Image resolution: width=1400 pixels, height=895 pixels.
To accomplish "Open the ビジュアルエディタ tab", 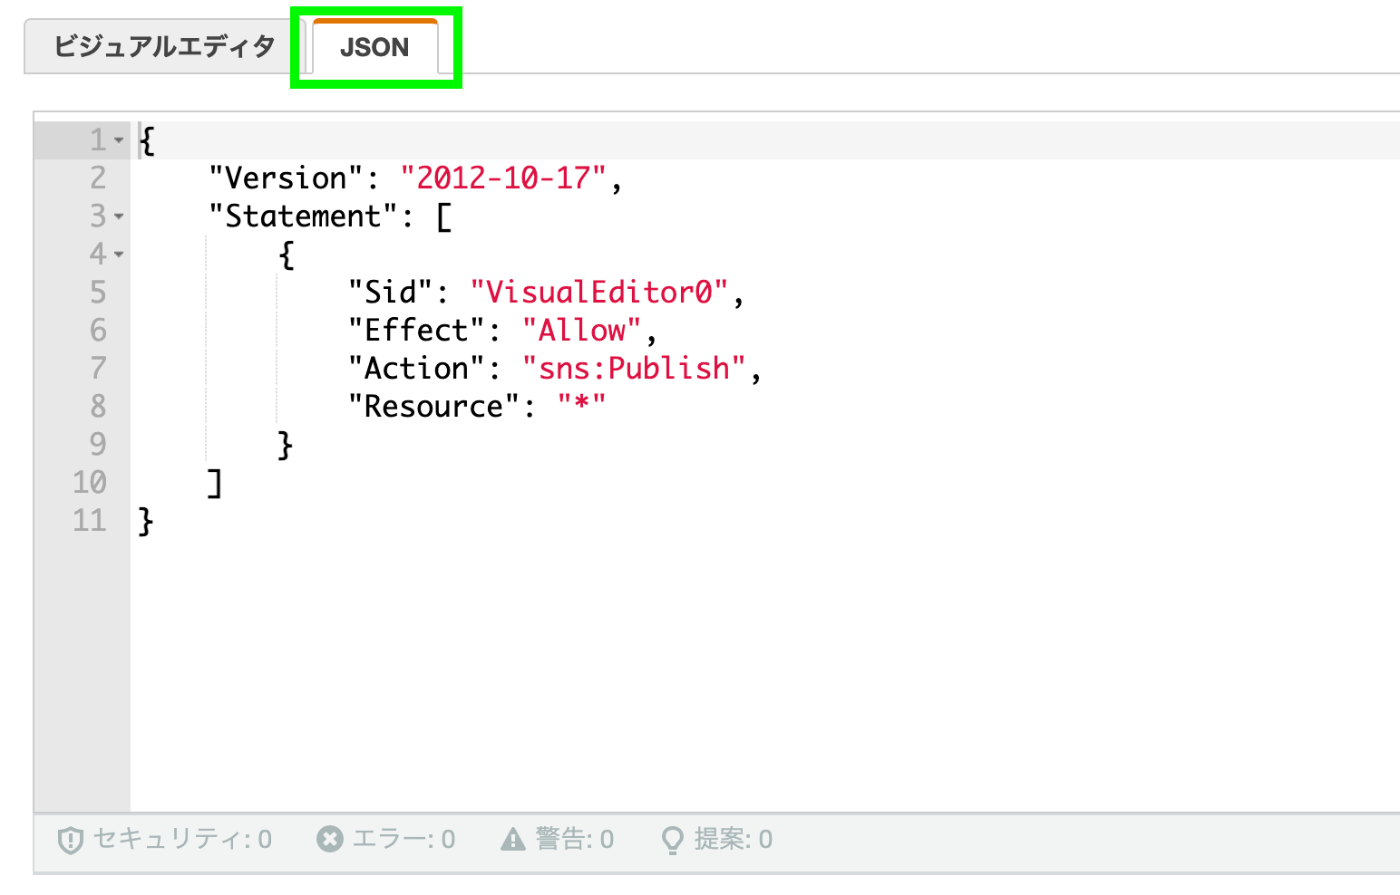I will pyautogui.click(x=164, y=47).
